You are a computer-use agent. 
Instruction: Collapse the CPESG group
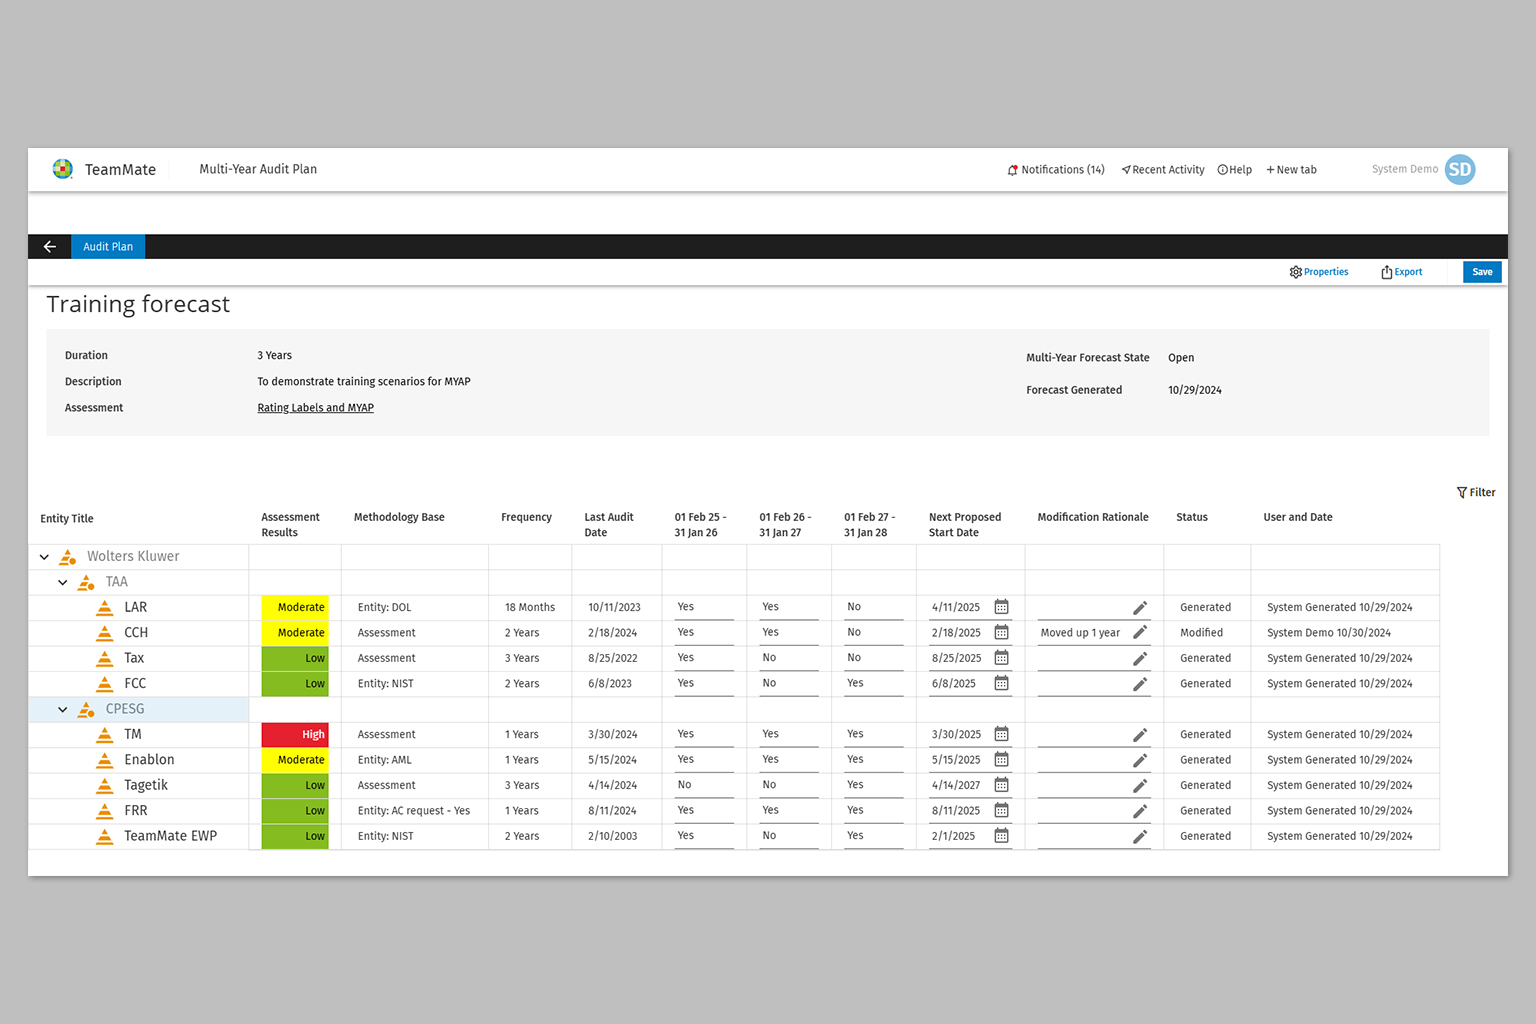click(63, 710)
